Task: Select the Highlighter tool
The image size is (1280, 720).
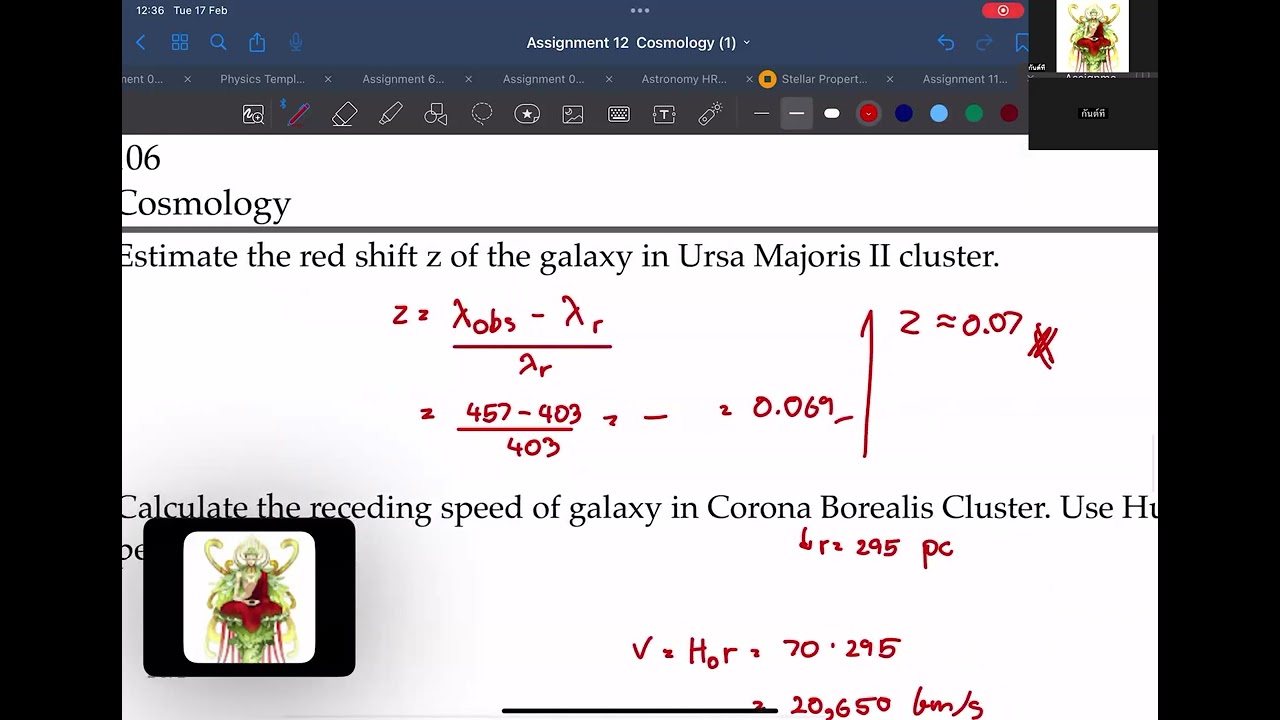Action: pos(390,114)
